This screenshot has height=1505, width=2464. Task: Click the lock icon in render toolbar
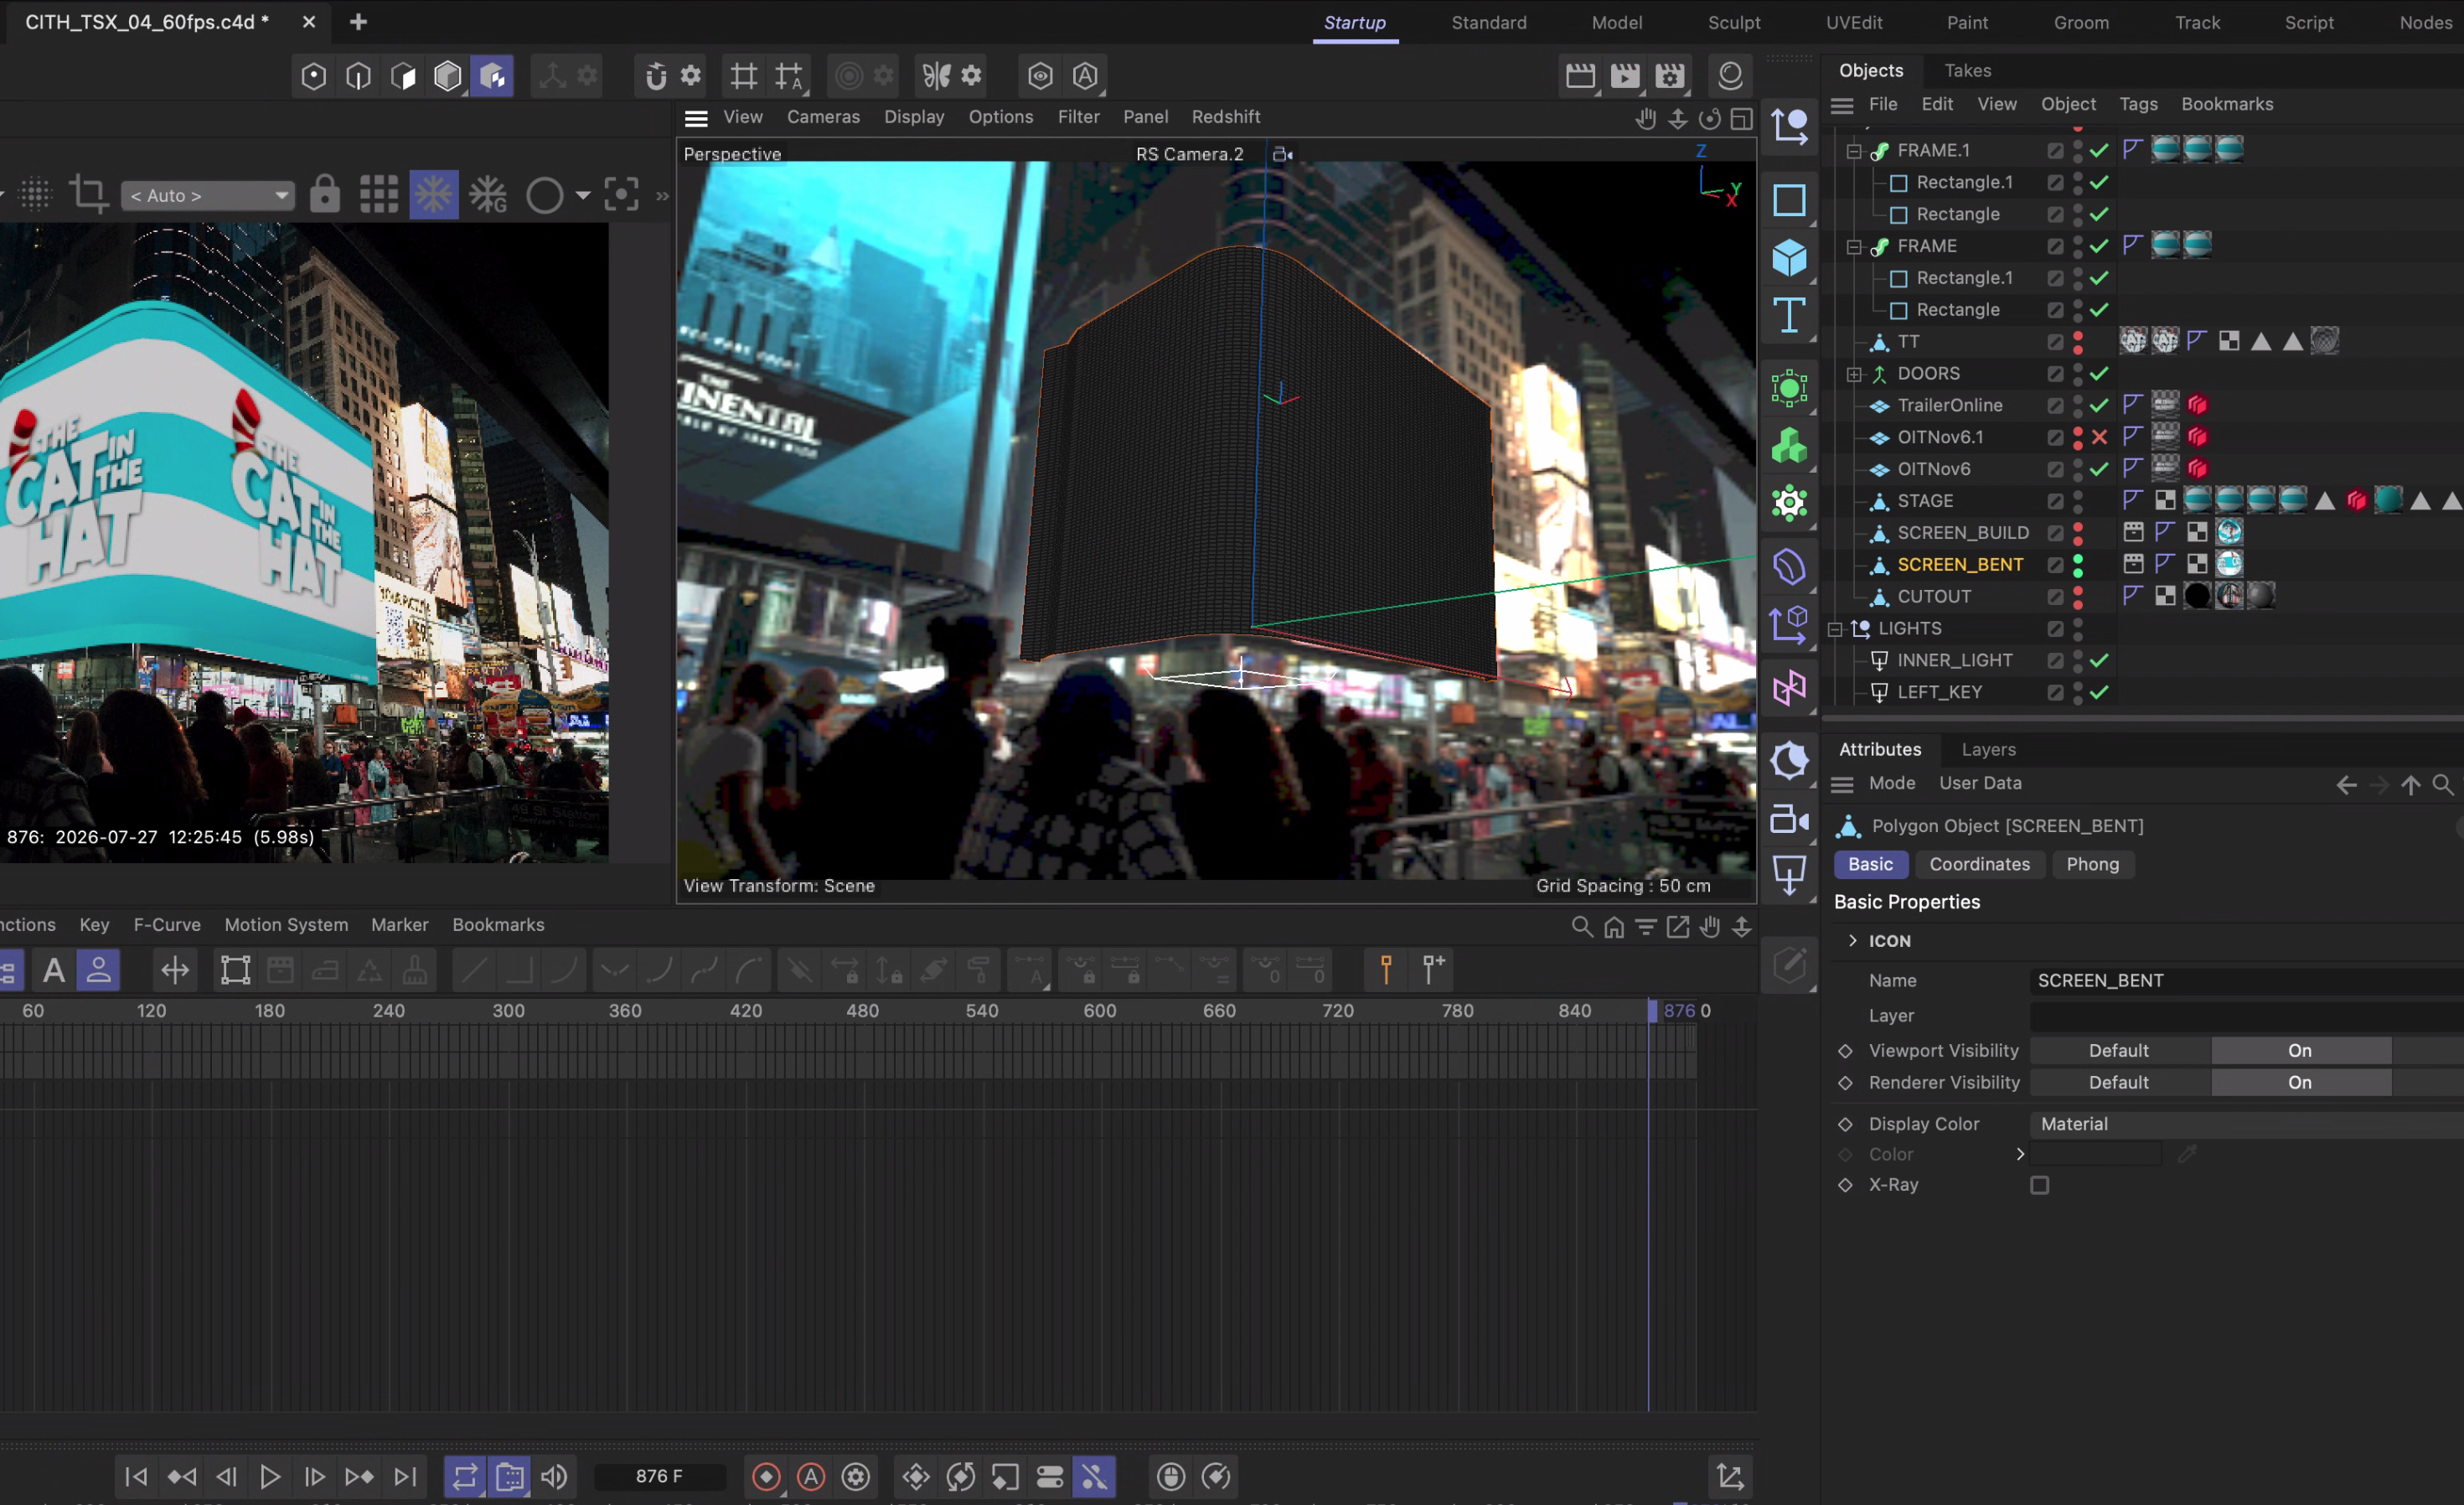[x=324, y=194]
